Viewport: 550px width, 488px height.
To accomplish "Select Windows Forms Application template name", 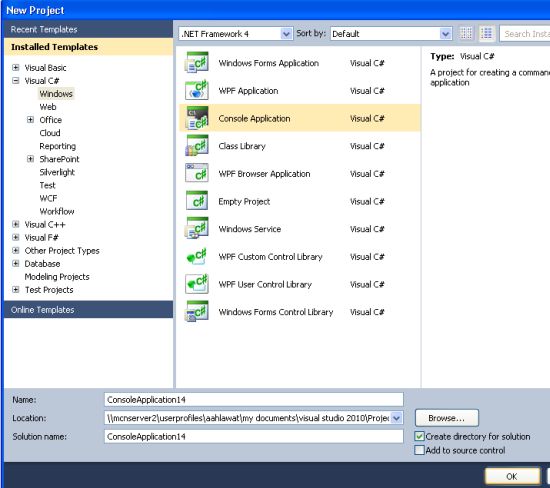I will click(269, 63).
